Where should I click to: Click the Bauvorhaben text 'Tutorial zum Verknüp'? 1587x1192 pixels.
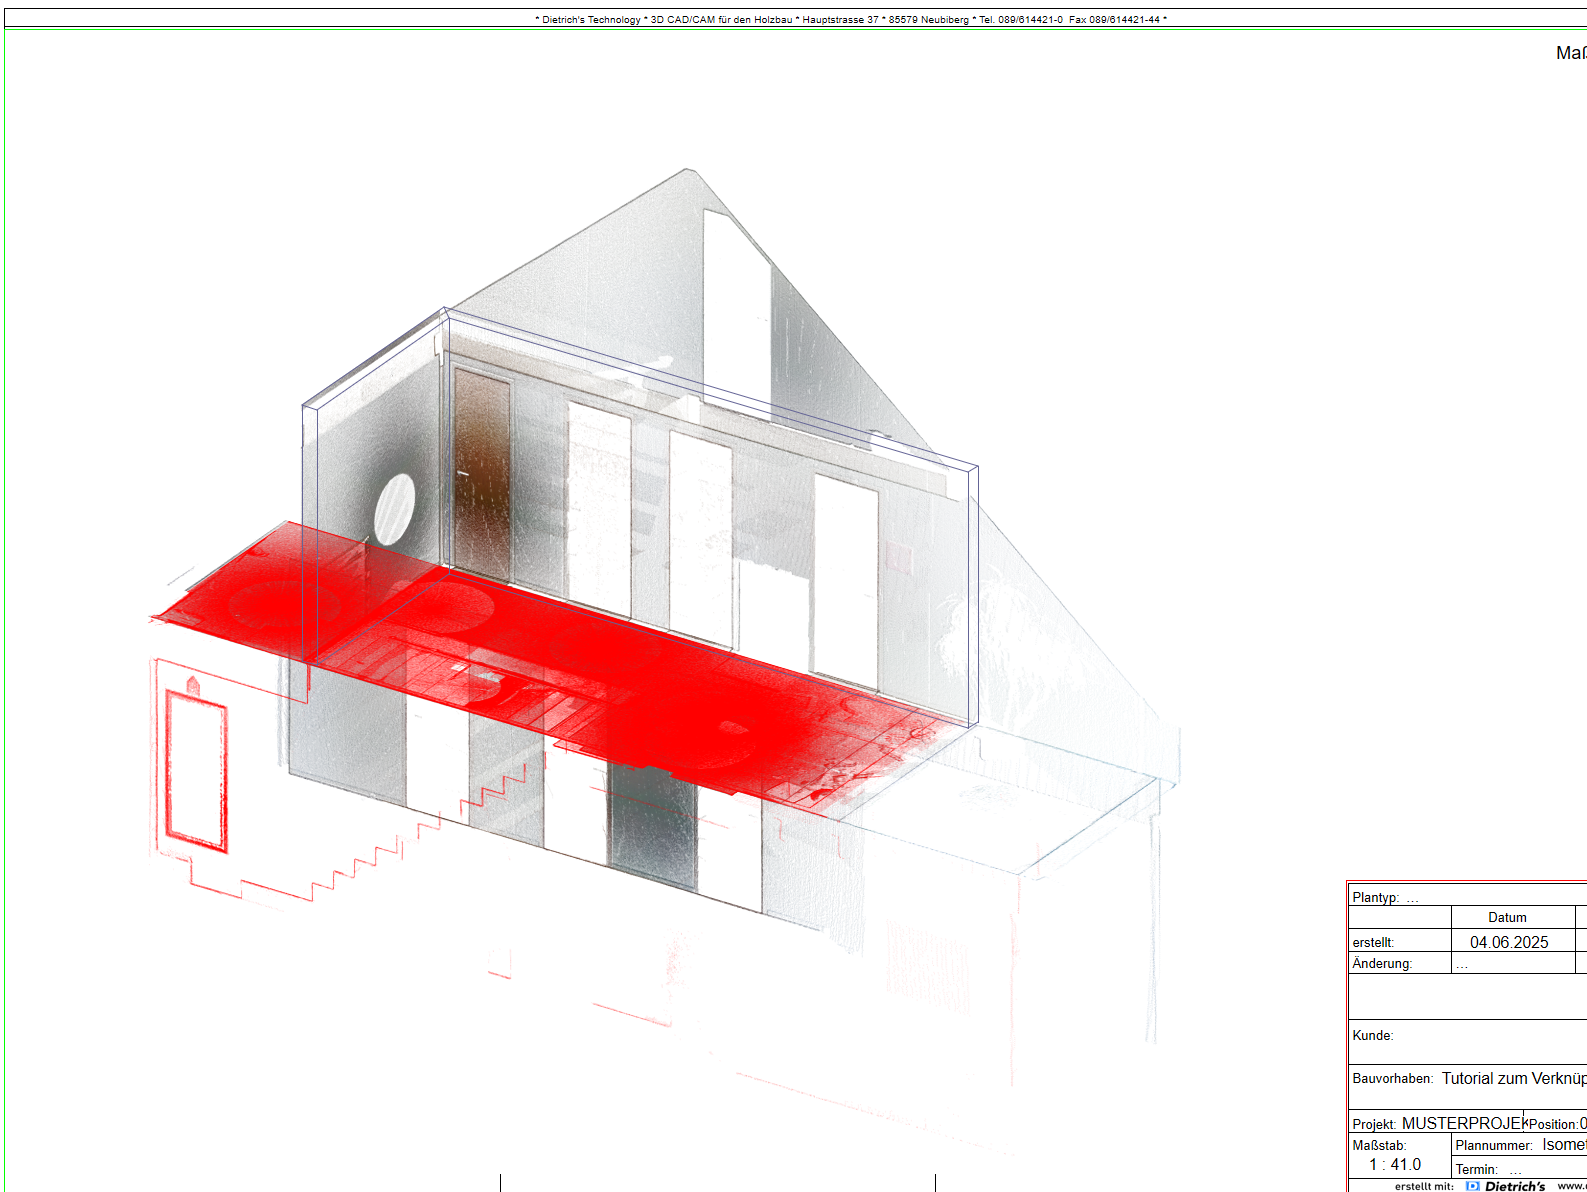click(1513, 1078)
